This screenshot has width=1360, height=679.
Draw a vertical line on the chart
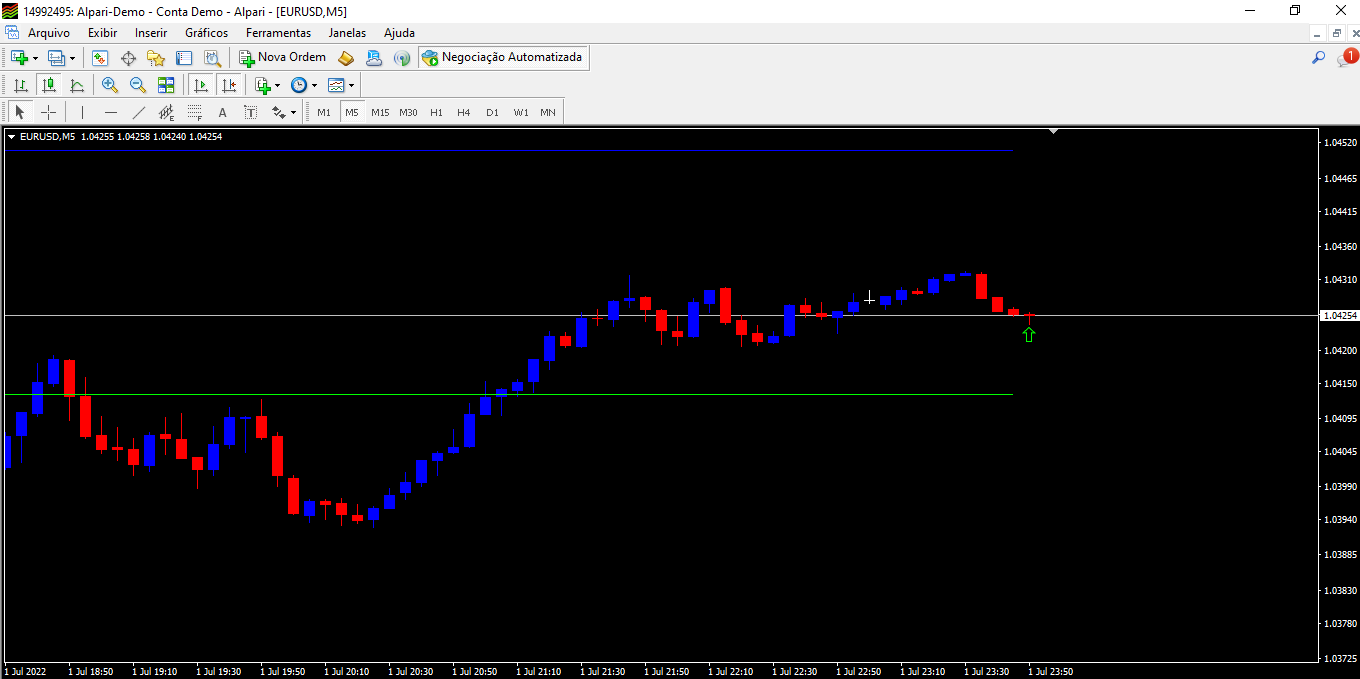pos(82,112)
